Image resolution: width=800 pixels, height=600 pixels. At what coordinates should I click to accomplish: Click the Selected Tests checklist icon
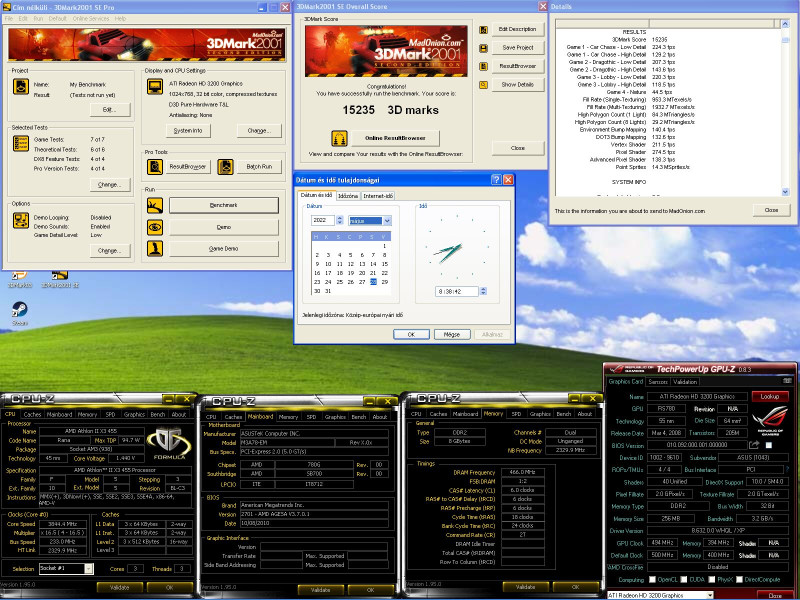coord(21,143)
